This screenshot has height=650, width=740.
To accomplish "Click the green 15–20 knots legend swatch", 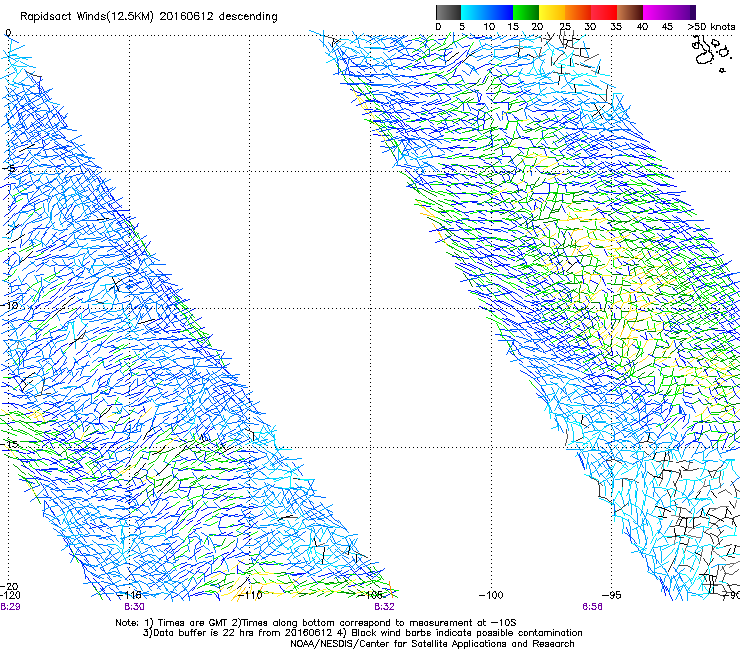I will [526, 12].
